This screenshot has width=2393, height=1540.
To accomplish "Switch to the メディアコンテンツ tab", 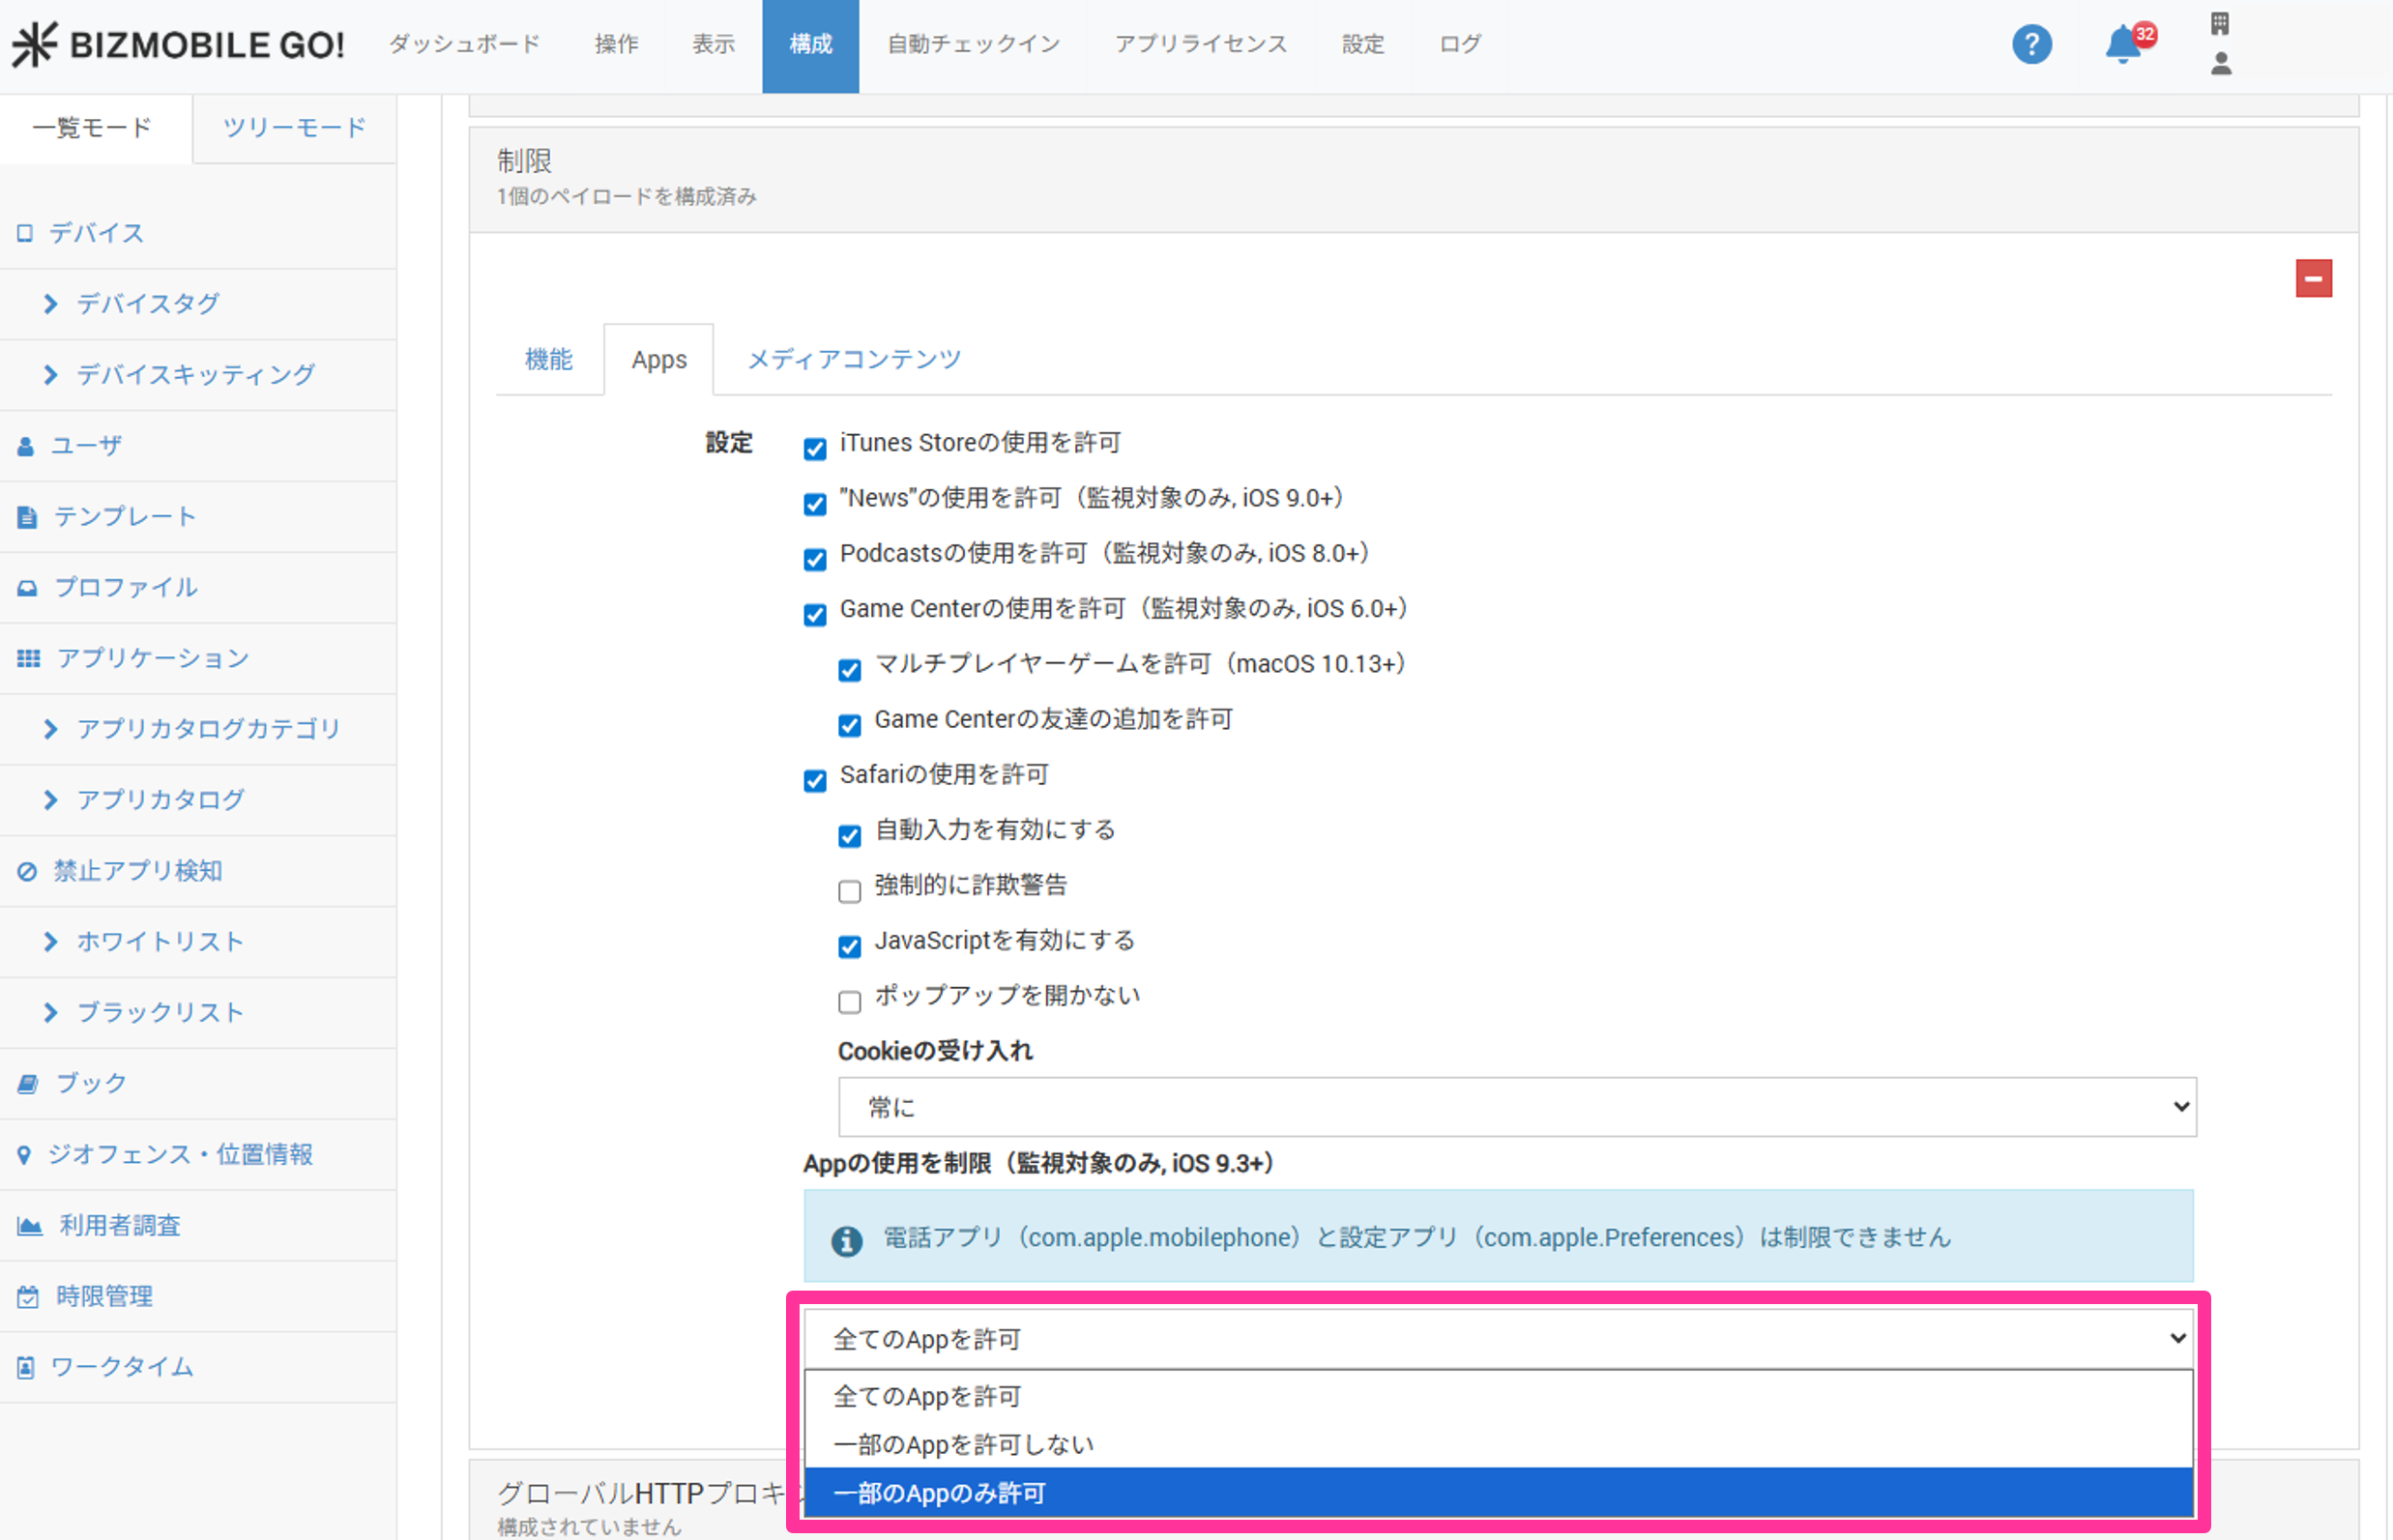I will (x=853, y=359).
